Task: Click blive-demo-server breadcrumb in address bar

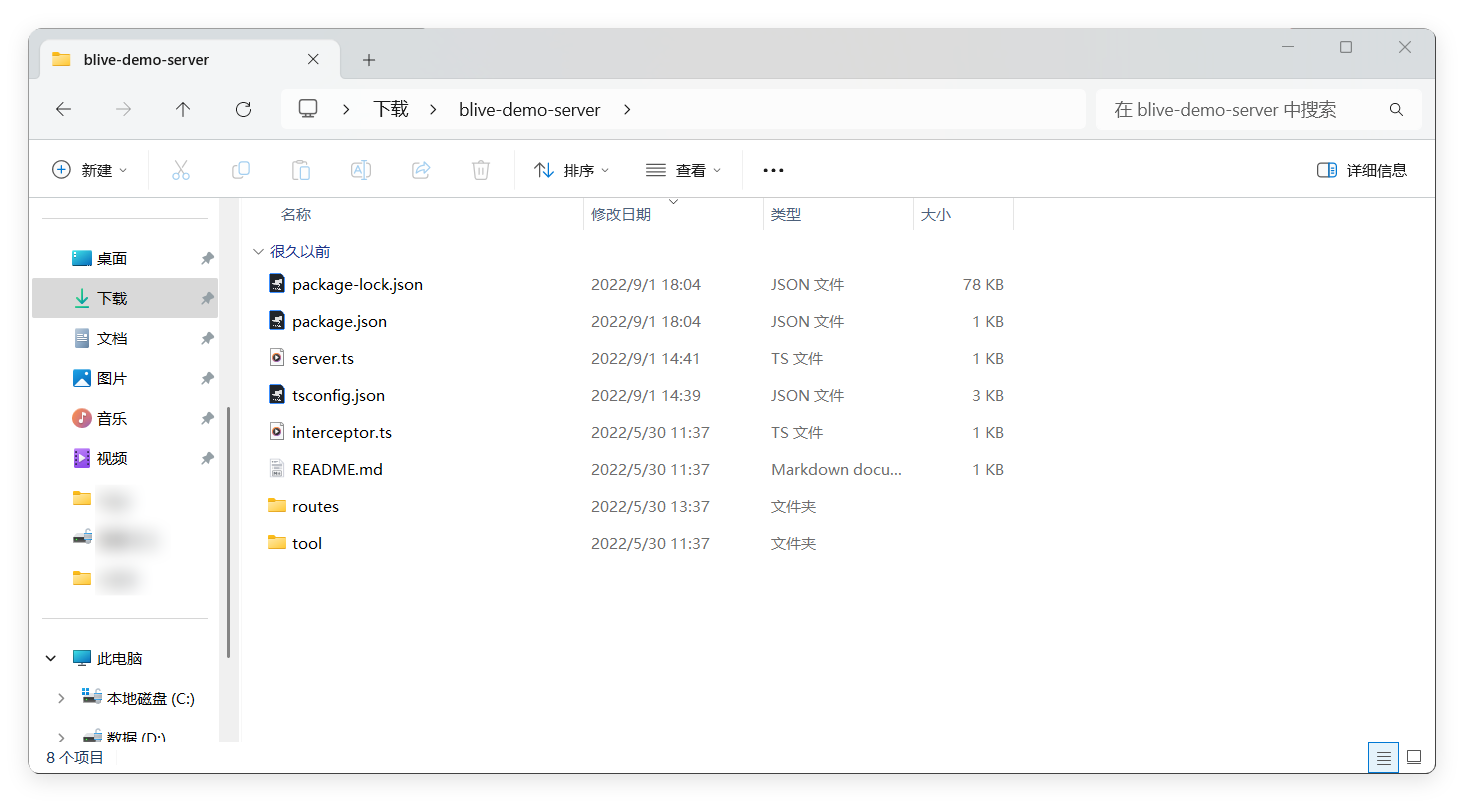Action: click(530, 110)
